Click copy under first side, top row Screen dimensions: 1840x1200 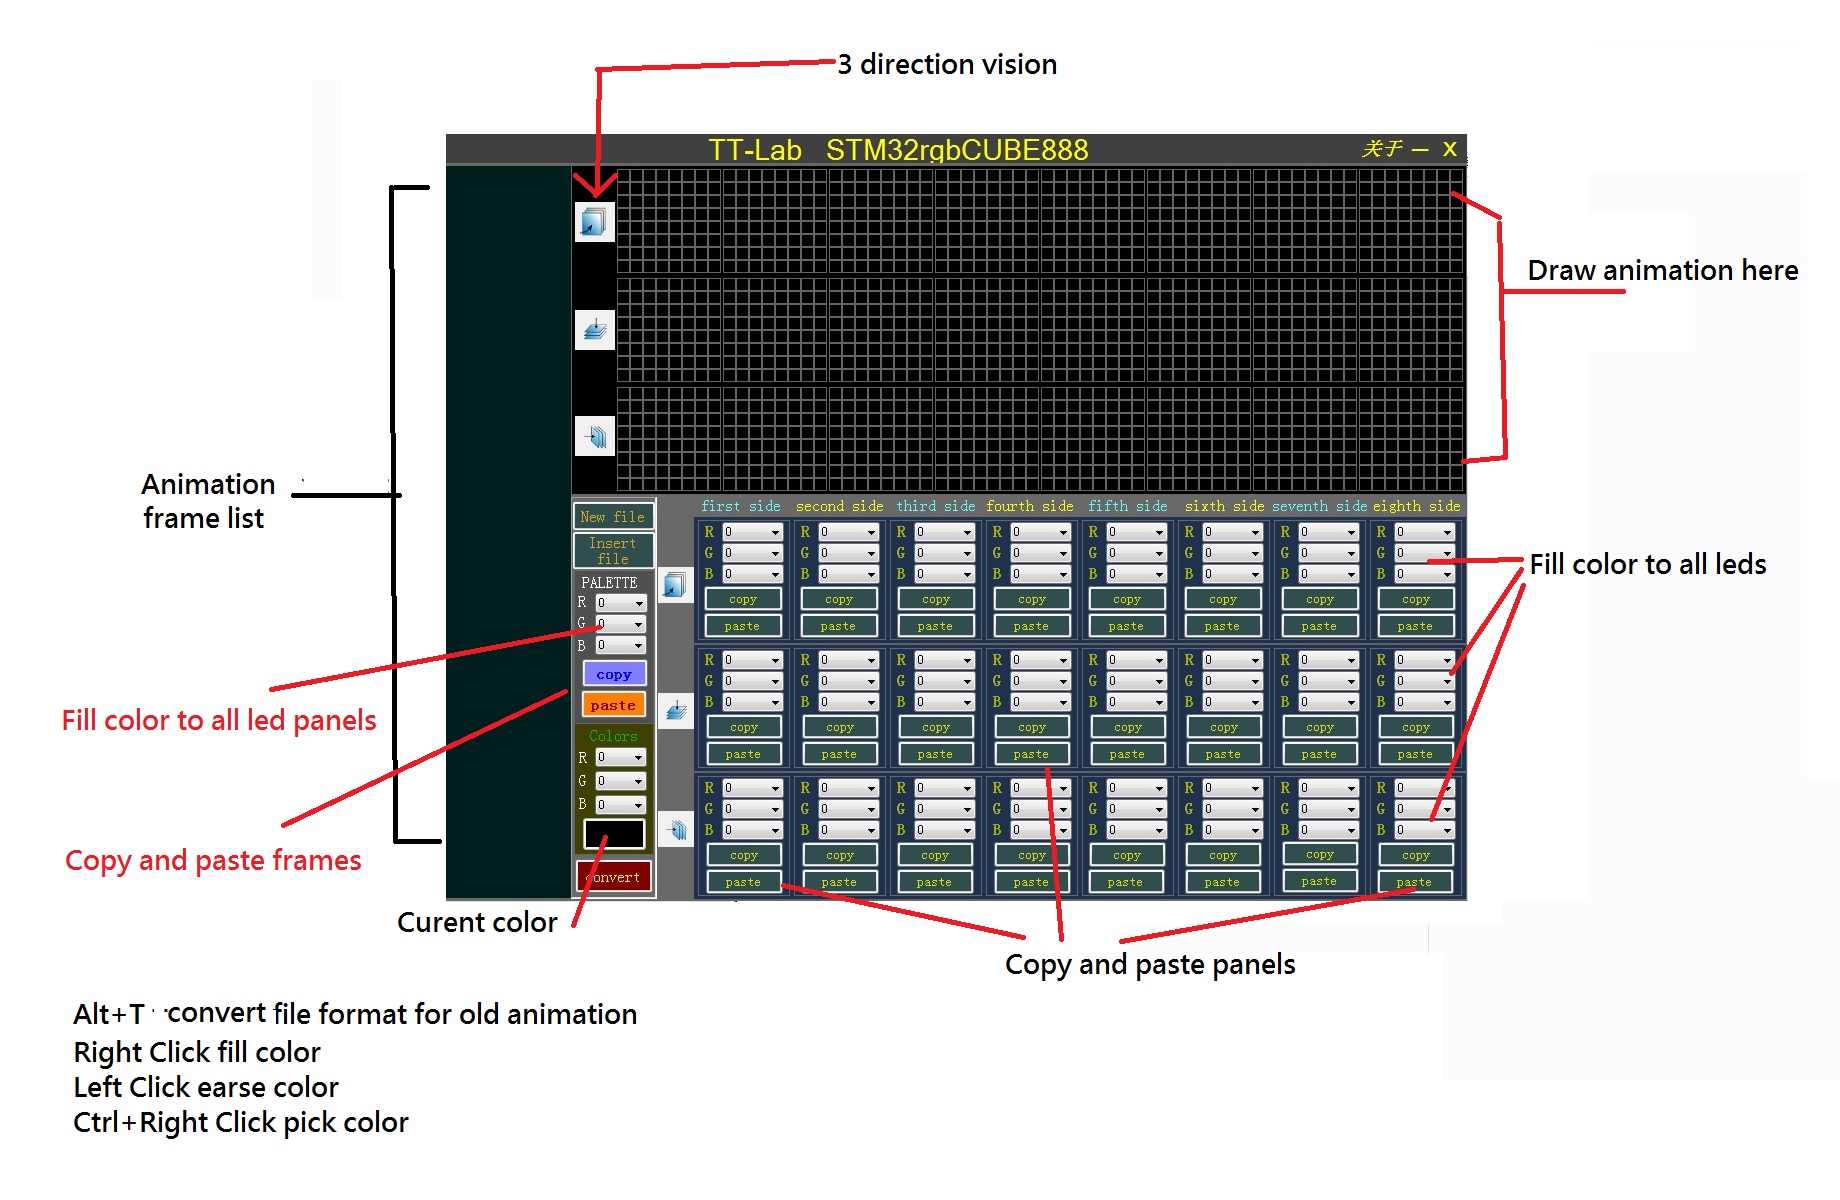point(743,599)
